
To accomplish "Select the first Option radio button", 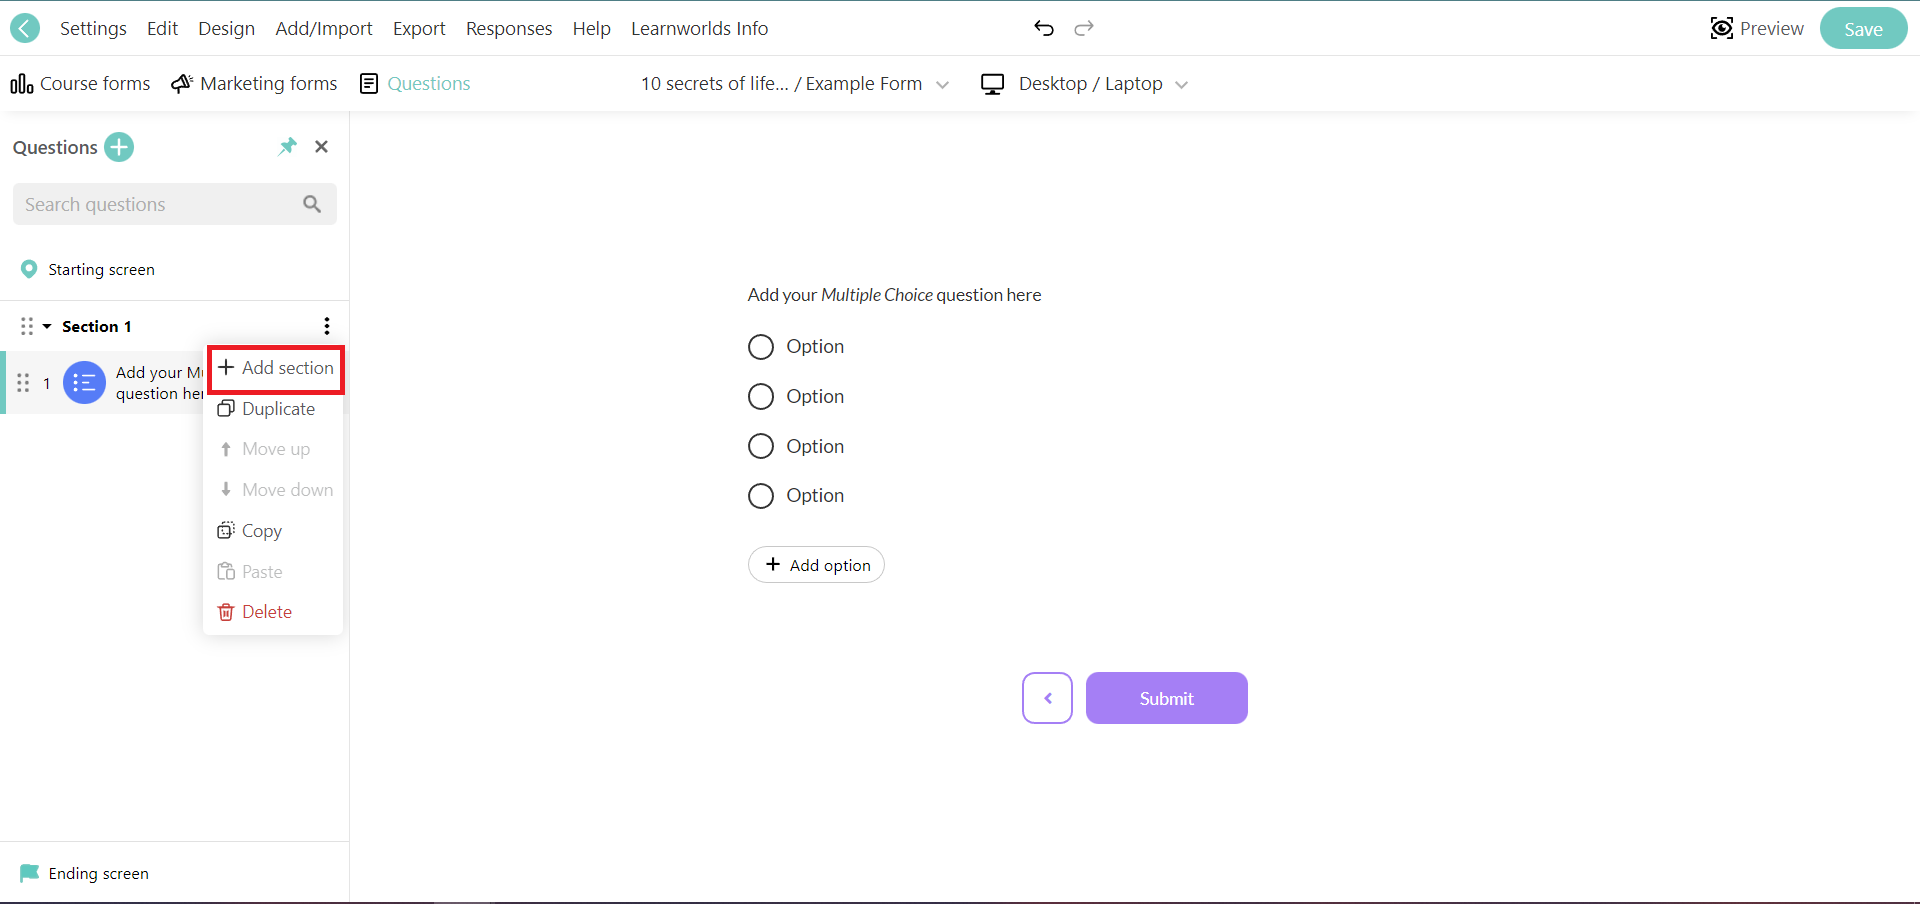I will [761, 346].
